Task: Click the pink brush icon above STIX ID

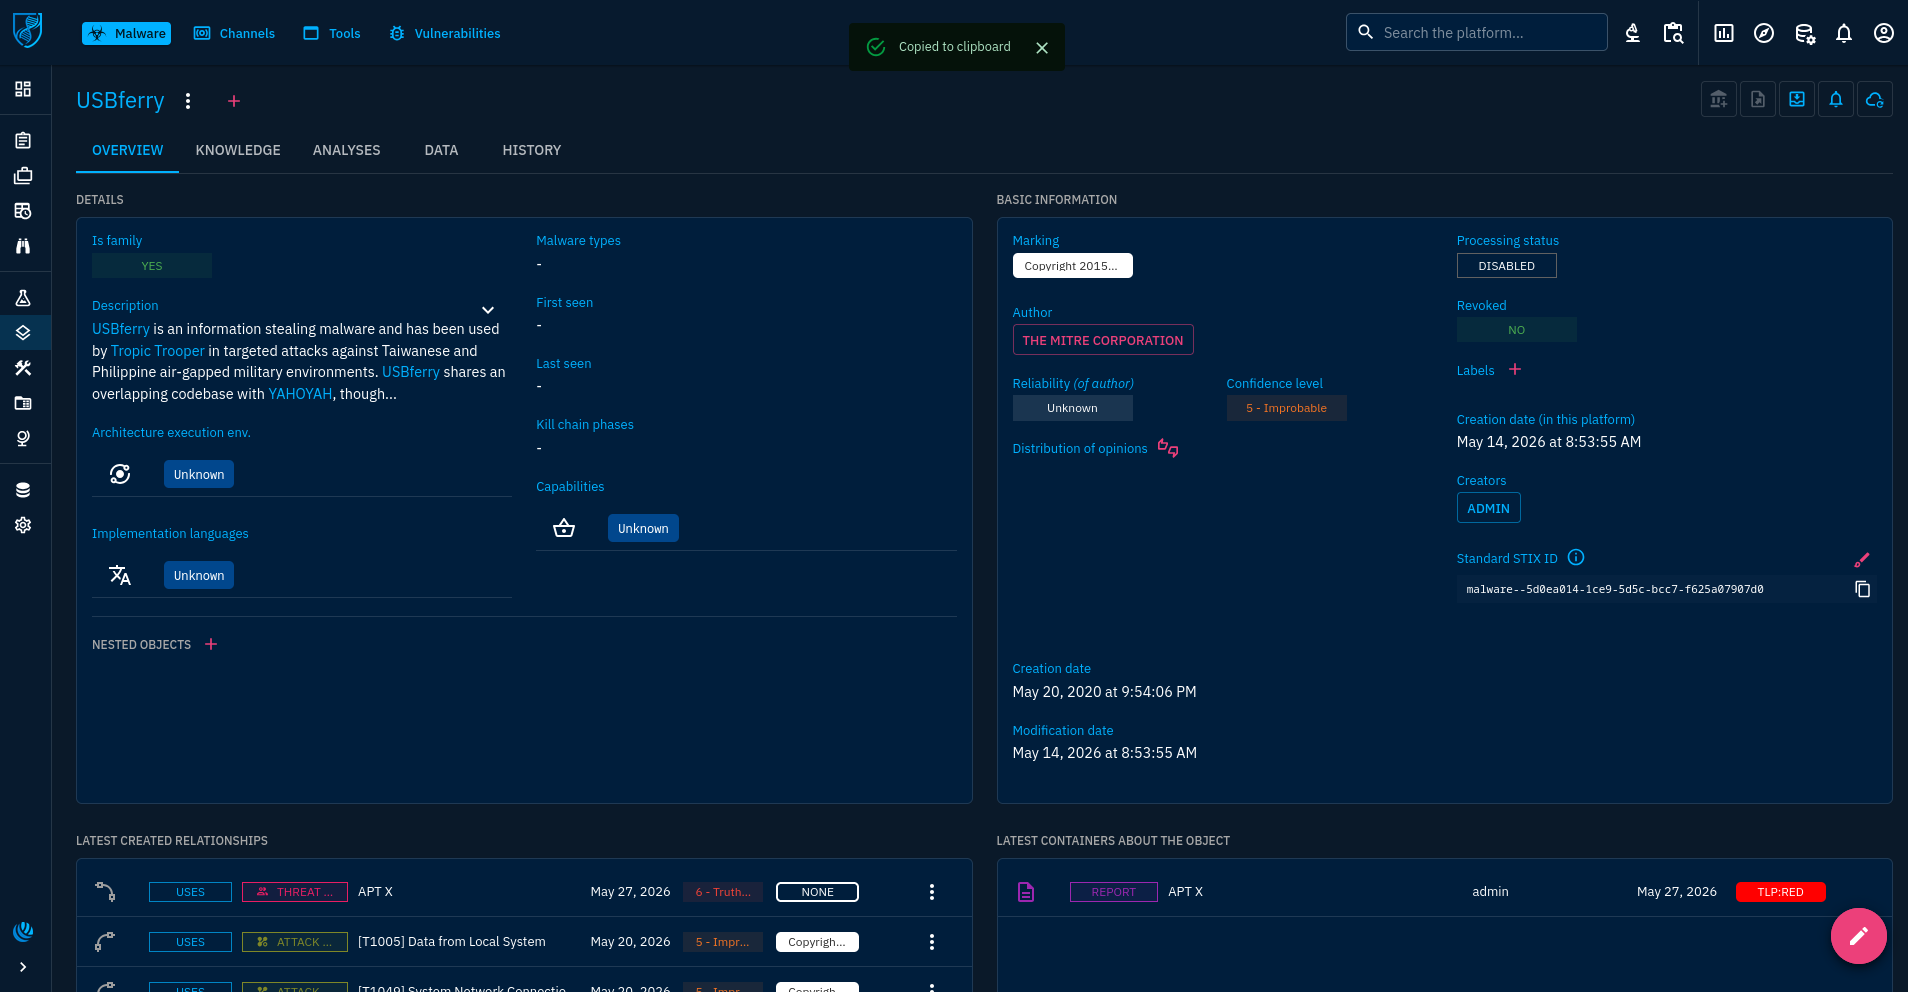Action: pyautogui.click(x=1862, y=560)
